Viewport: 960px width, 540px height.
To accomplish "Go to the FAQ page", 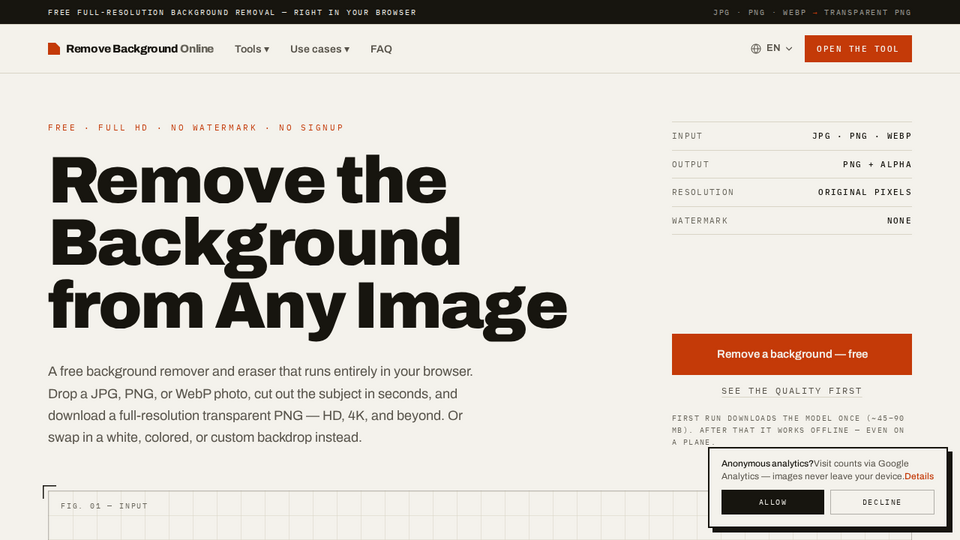I will pos(381,49).
